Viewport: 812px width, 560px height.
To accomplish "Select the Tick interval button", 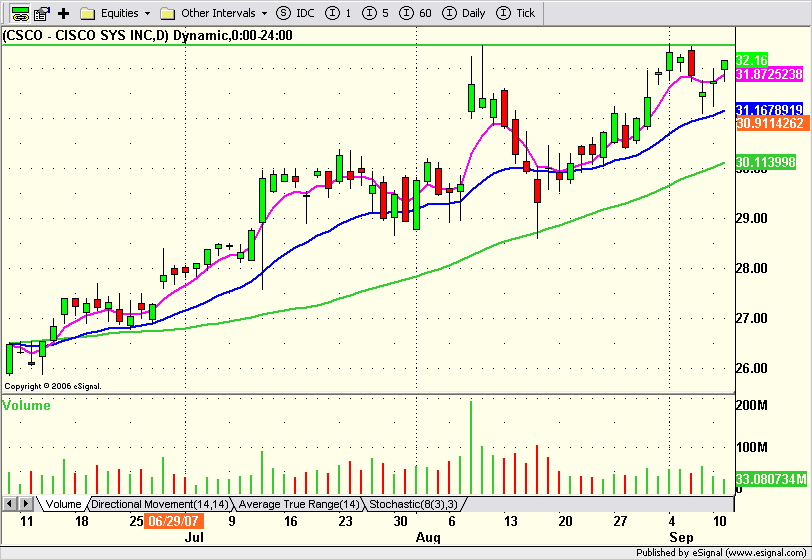I will tap(515, 13).
